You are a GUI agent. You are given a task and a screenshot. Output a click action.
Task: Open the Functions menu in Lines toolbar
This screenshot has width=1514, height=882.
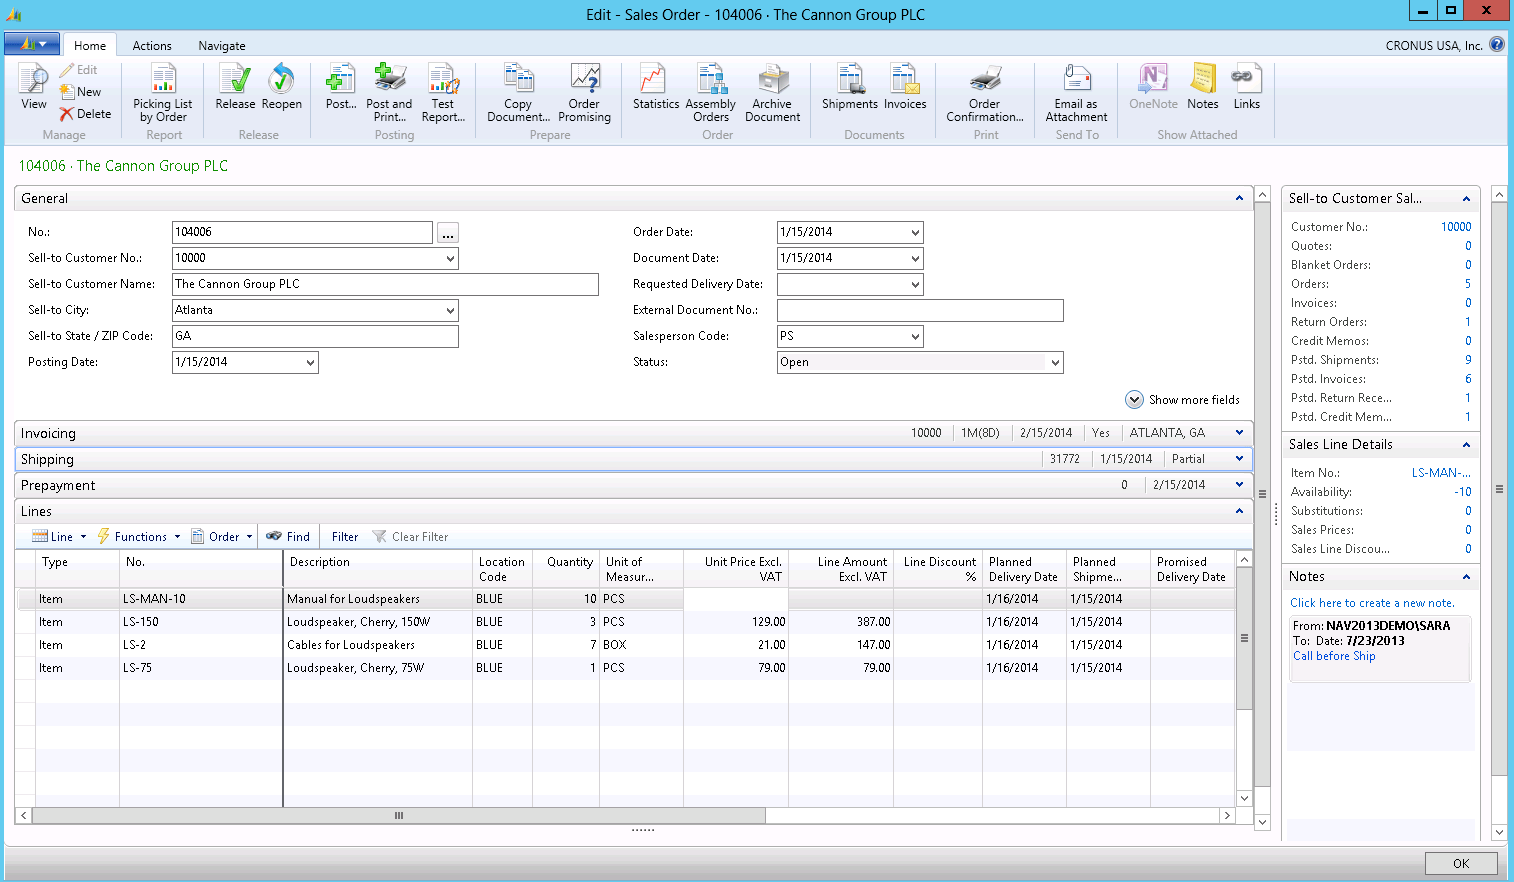pos(139,537)
